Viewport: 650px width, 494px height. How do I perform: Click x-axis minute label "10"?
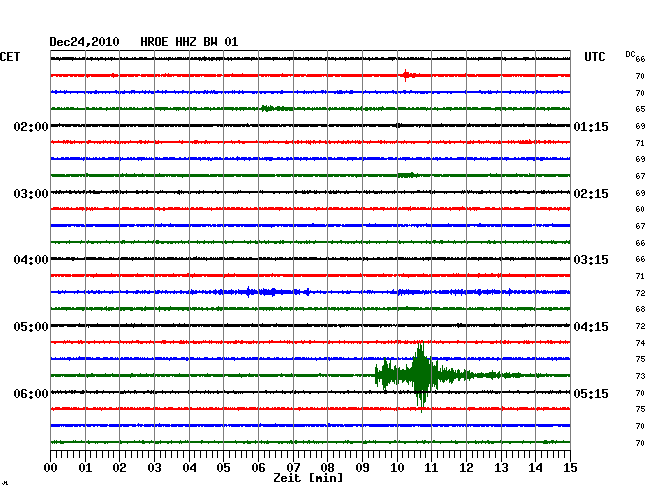pos(397,468)
